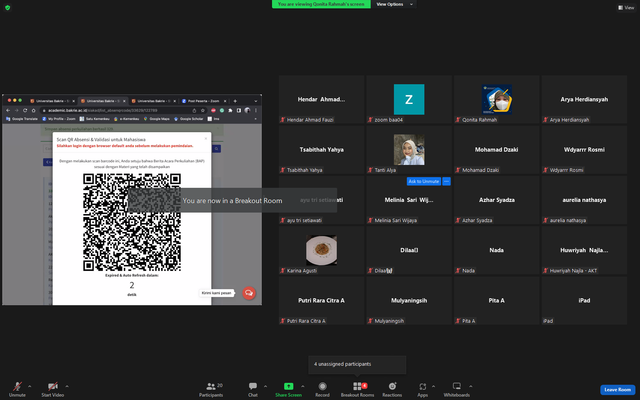Select Qonita Rahmah participant tile
The width and height of the screenshot is (640, 400).
497,99
